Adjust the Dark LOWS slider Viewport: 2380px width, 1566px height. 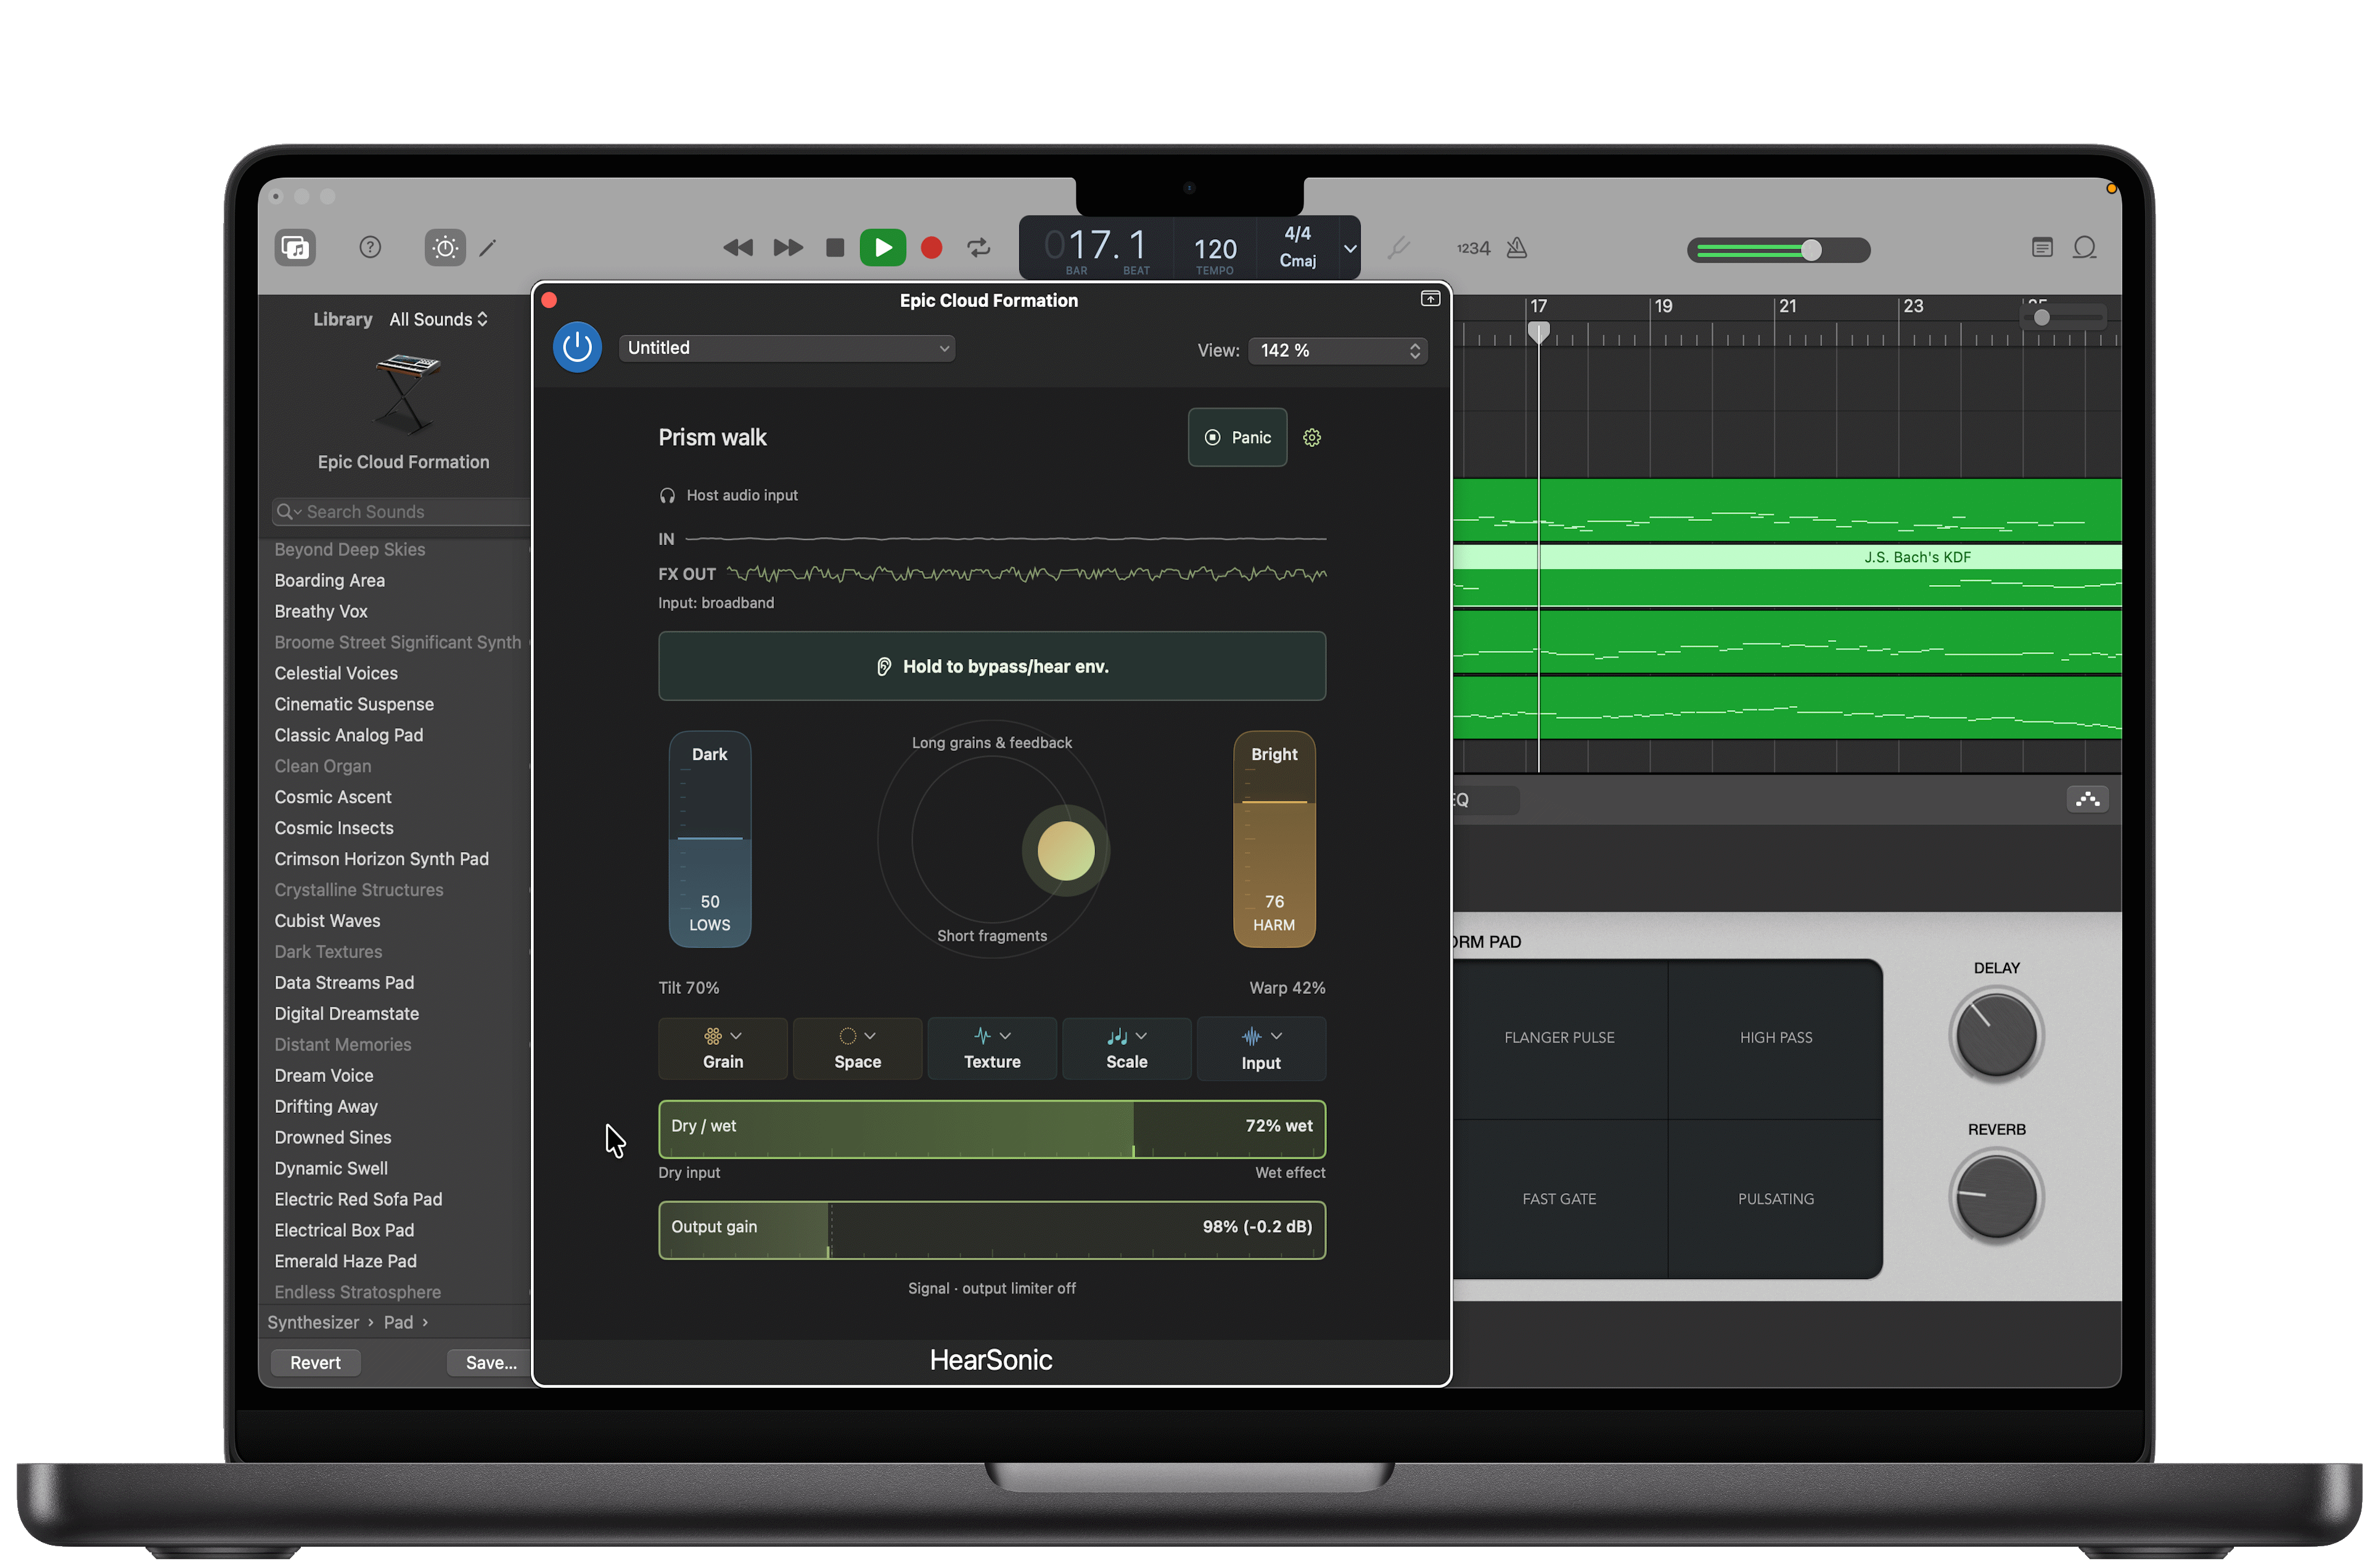(710, 838)
